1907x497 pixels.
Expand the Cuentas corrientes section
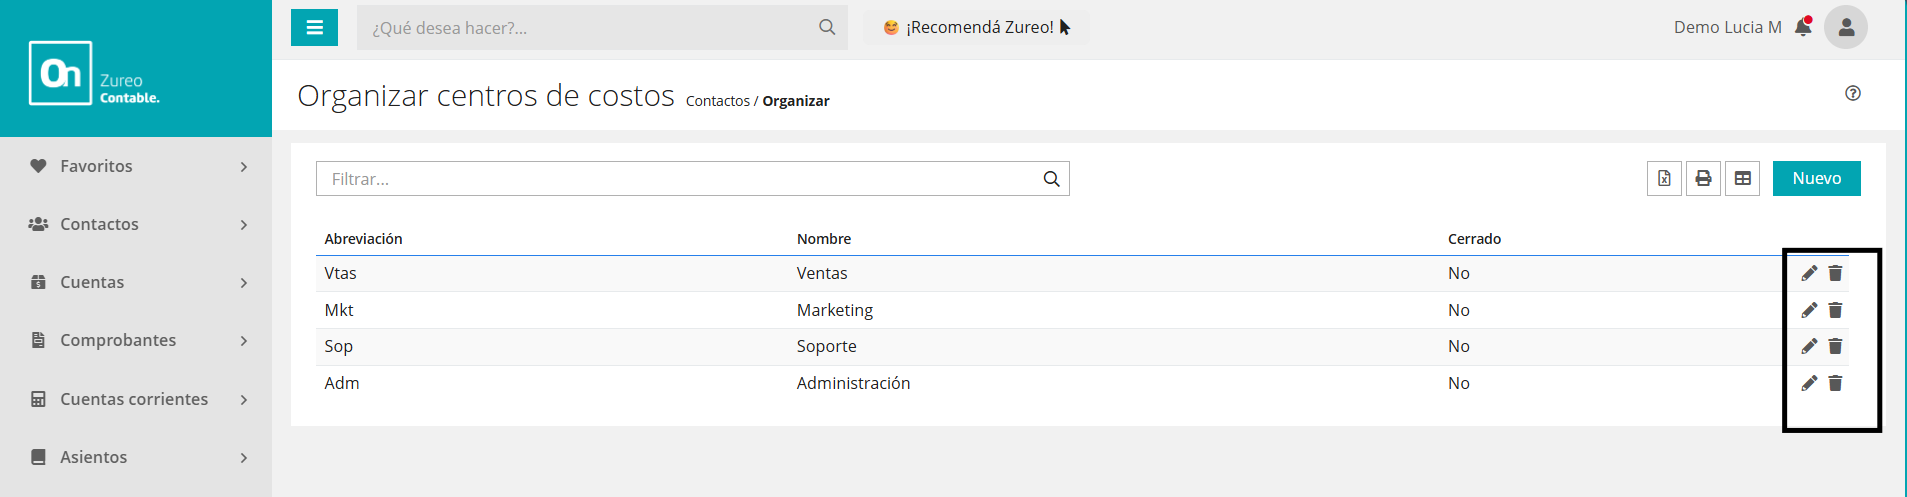(x=136, y=399)
